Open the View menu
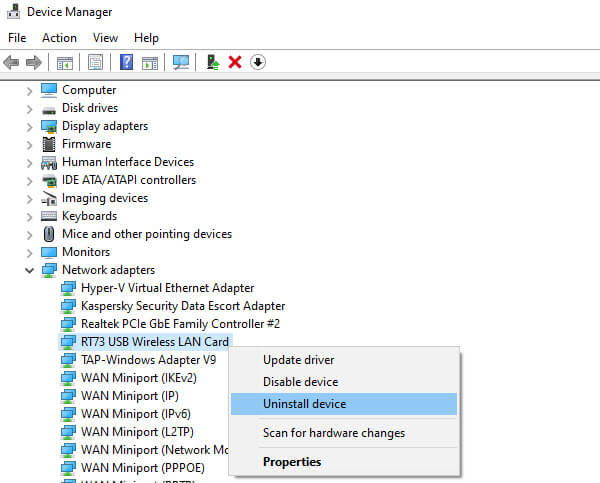The width and height of the screenshot is (600, 483). point(105,38)
